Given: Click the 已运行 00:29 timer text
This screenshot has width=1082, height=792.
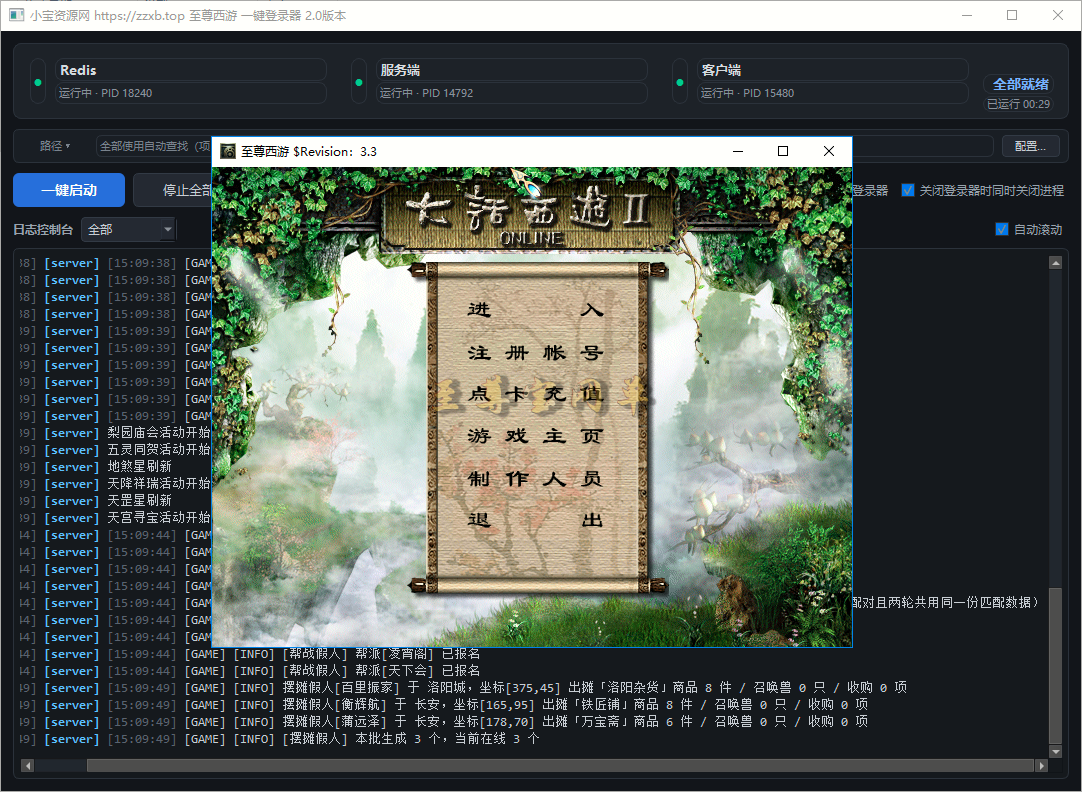Looking at the screenshot, I should [x=1019, y=104].
